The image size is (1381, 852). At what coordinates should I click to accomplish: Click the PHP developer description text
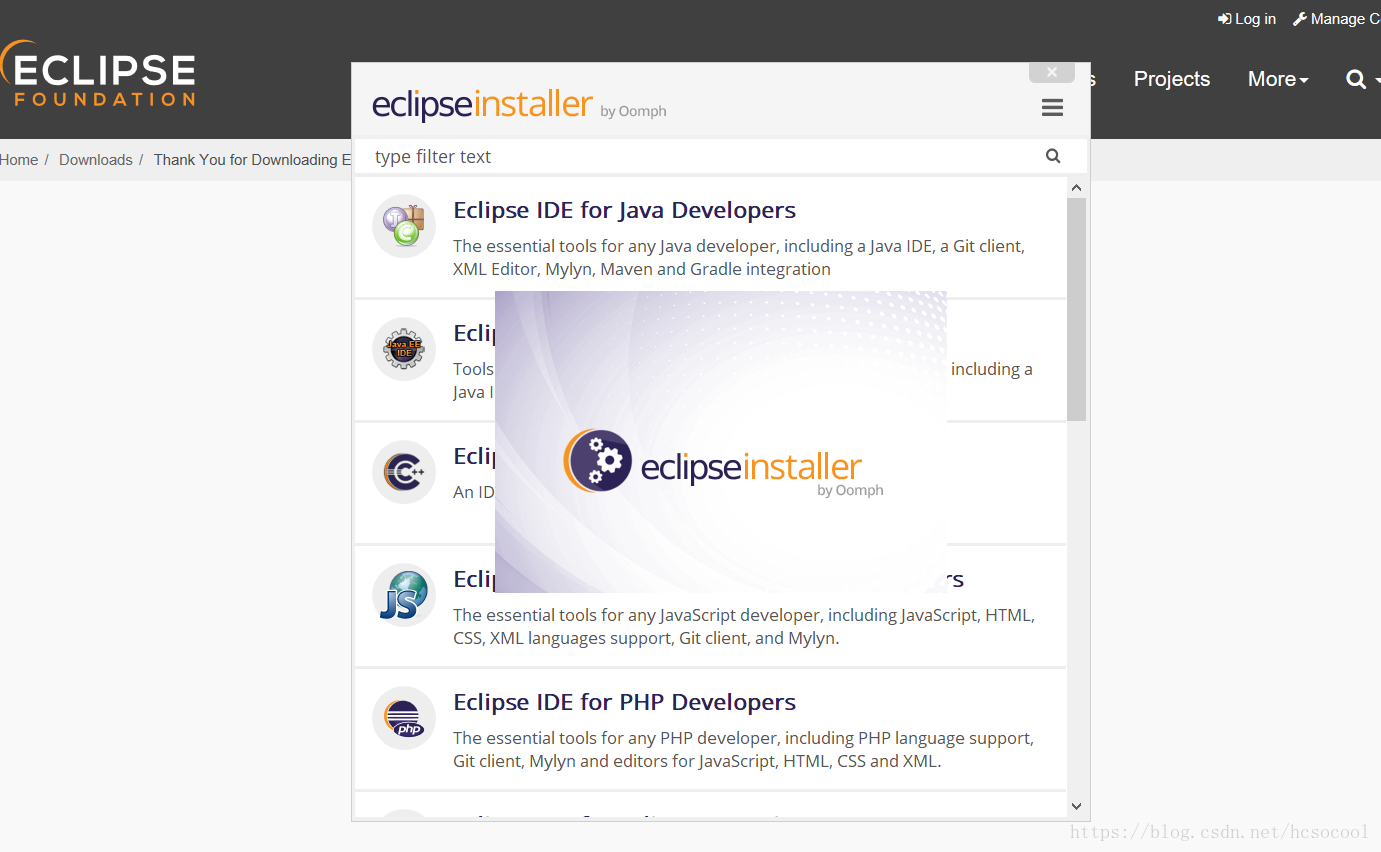743,749
